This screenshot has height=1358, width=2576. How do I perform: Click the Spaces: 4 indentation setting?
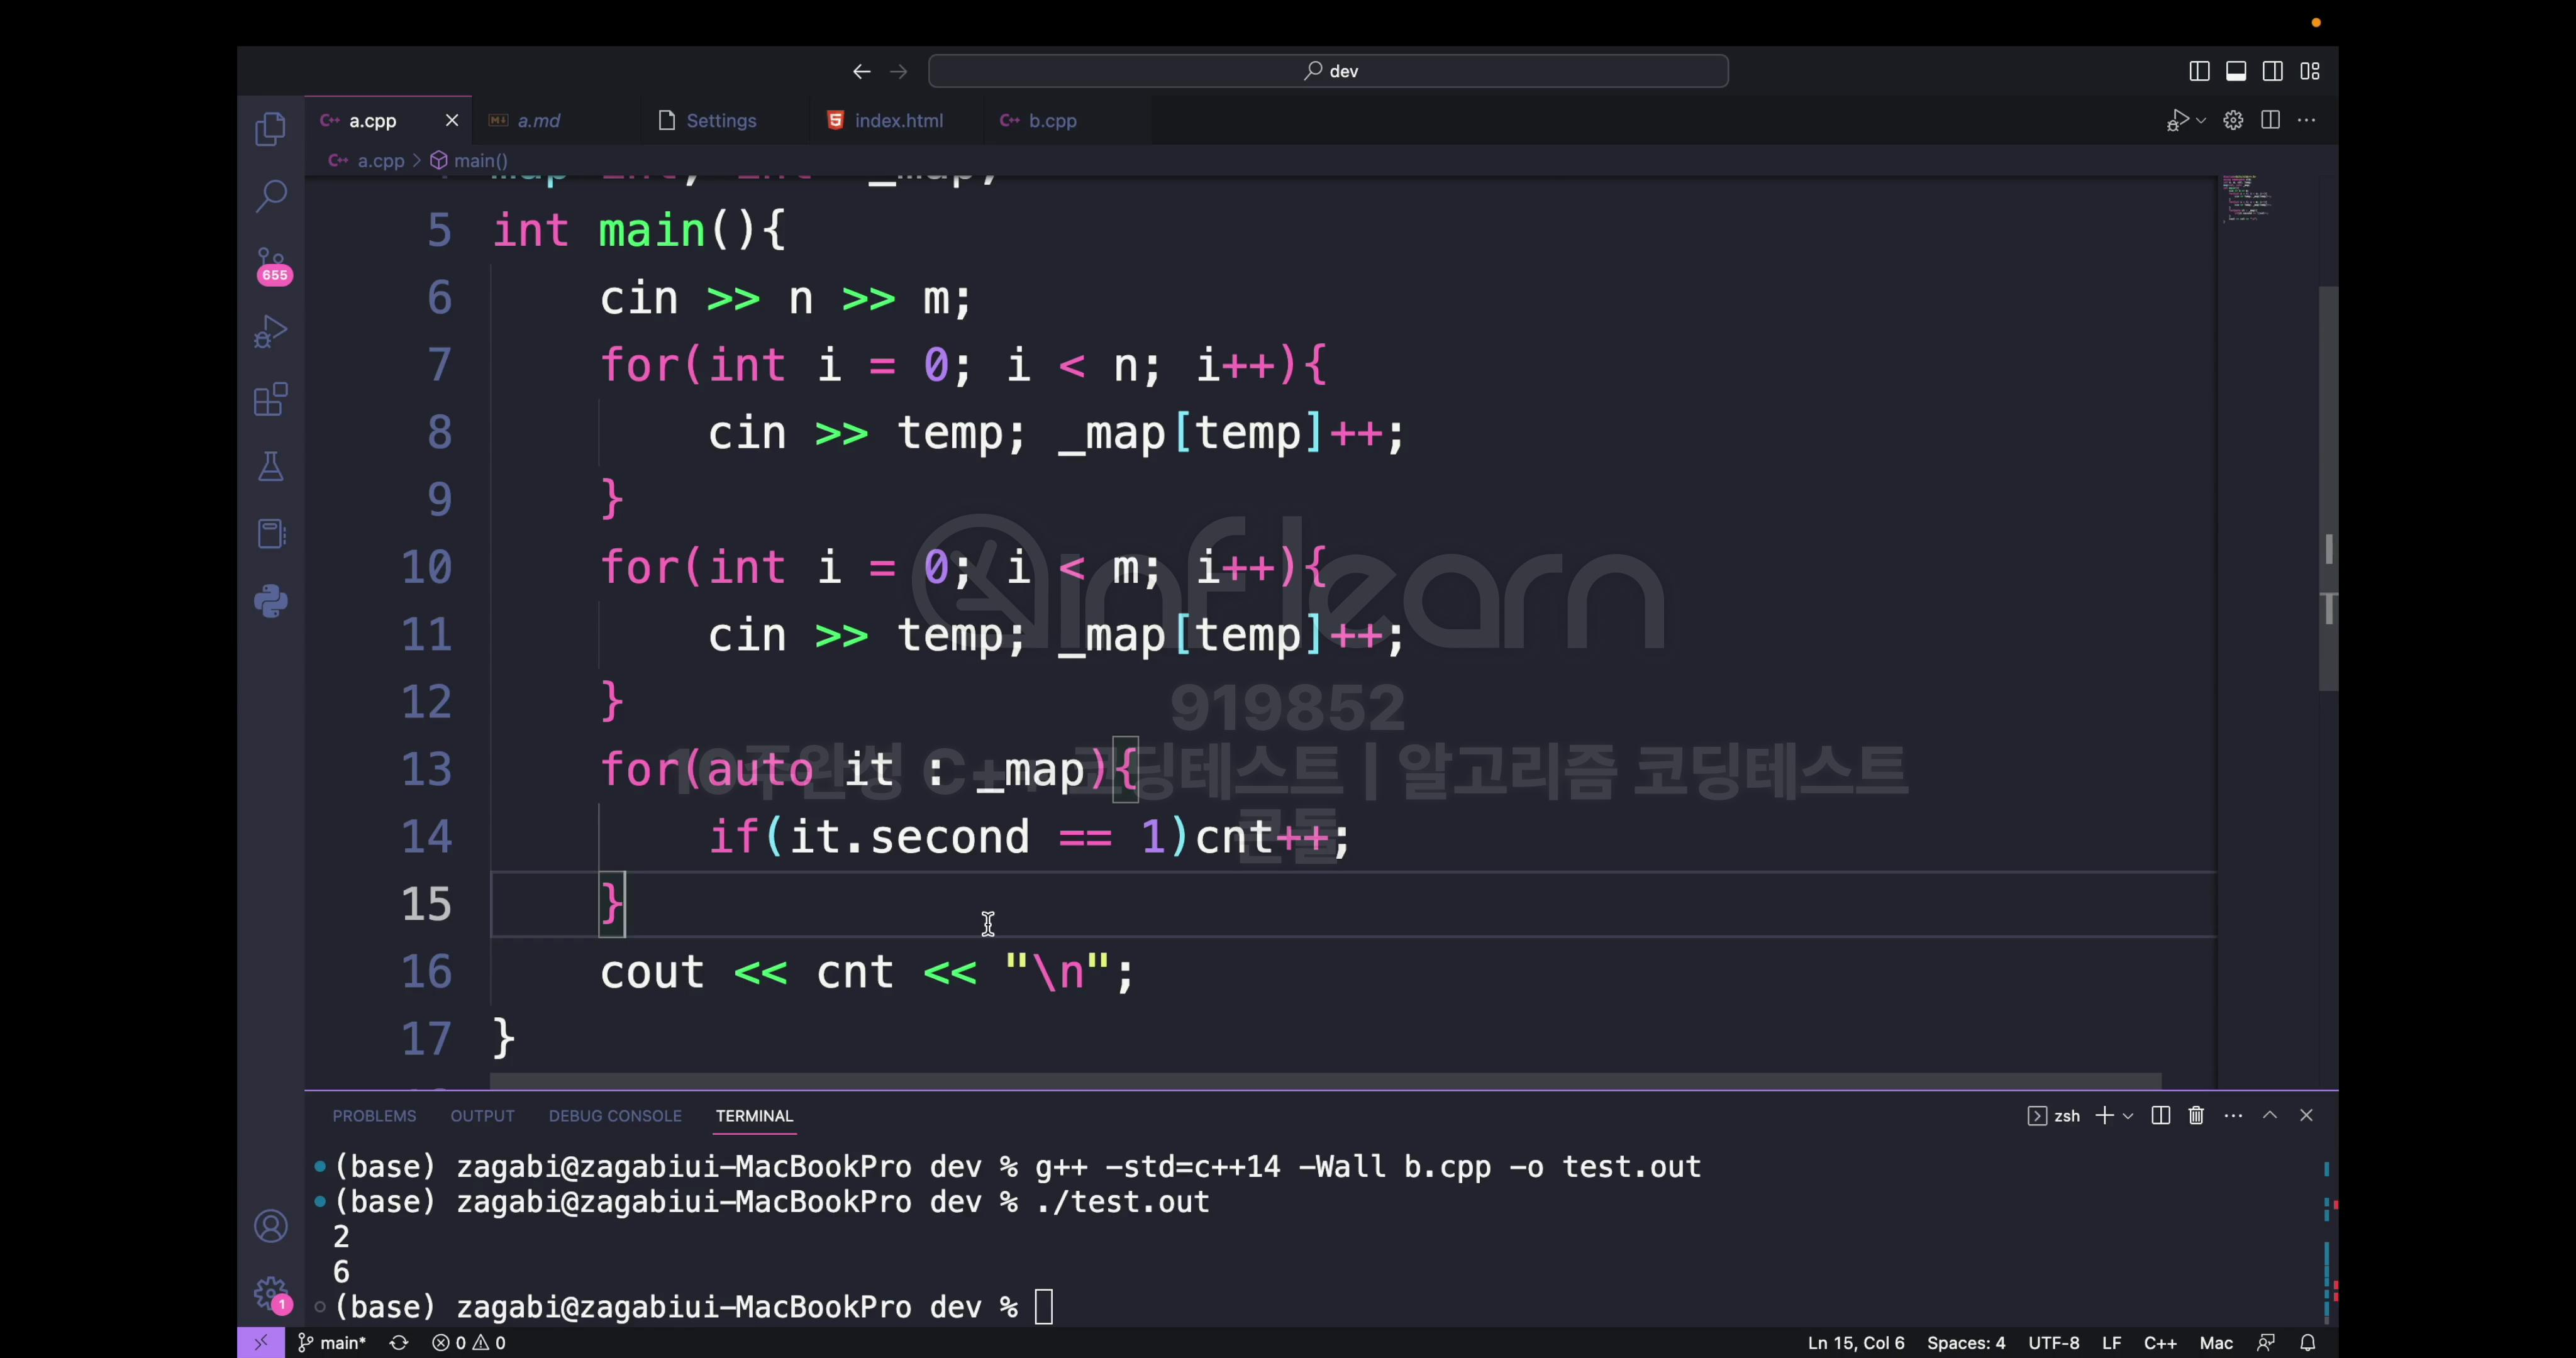point(1965,1343)
